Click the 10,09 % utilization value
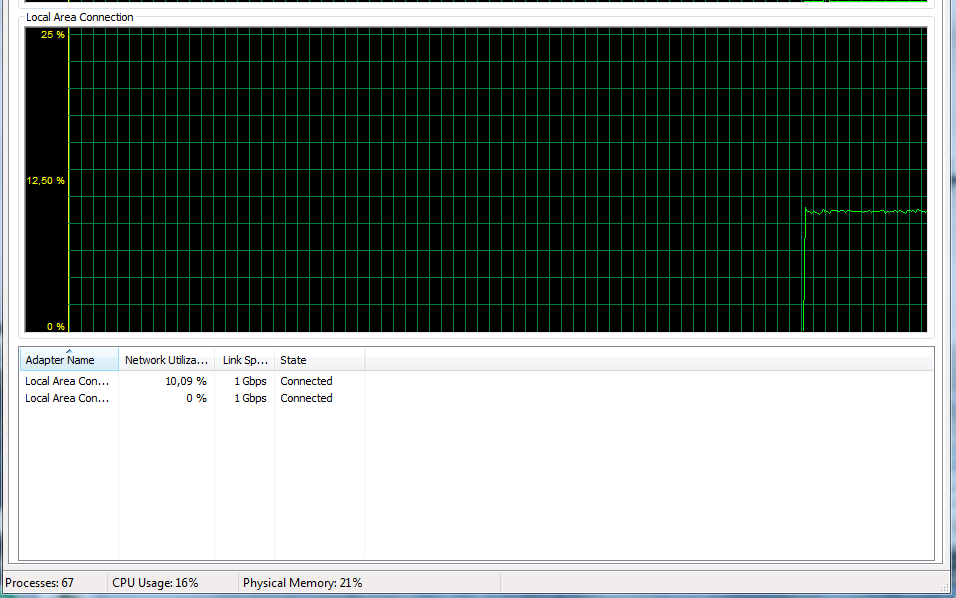Image resolution: width=956 pixels, height=598 pixels. click(186, 381)
